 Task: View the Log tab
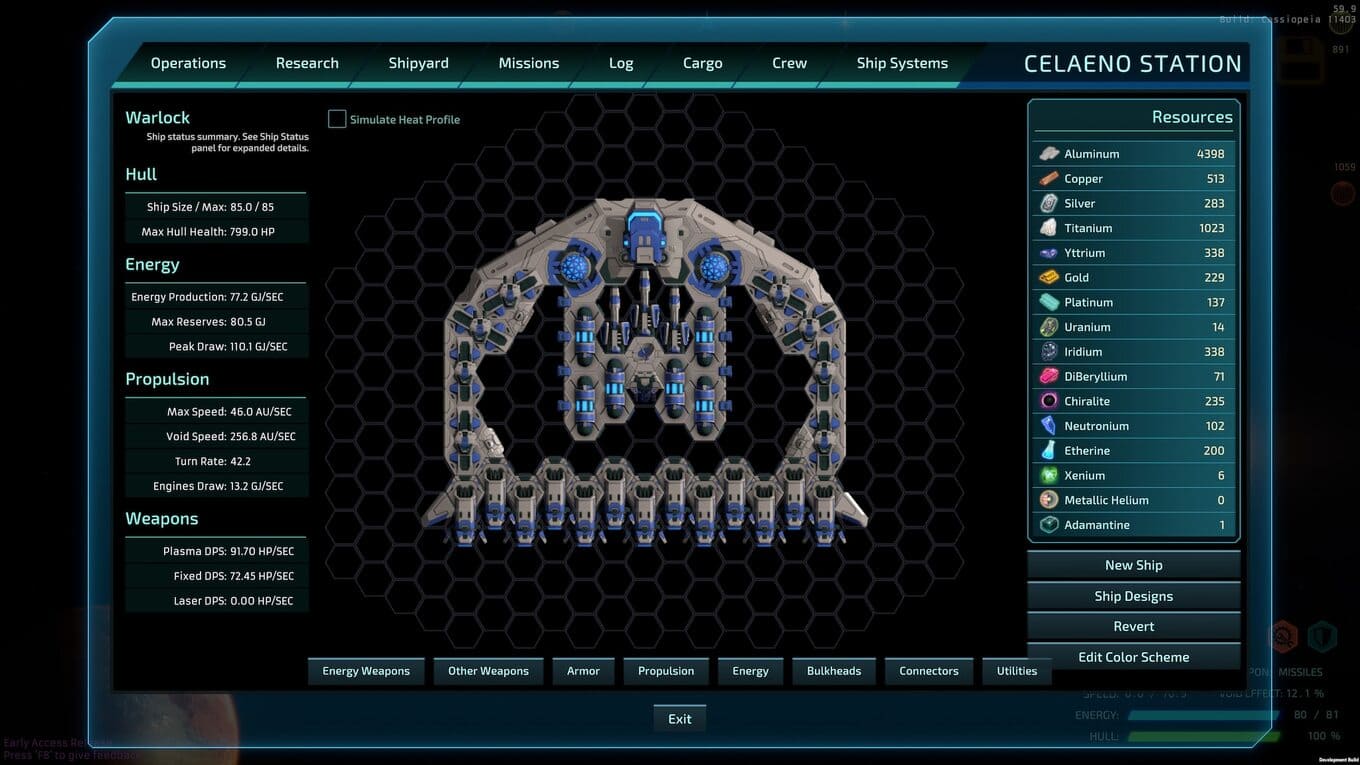(621, 63)
